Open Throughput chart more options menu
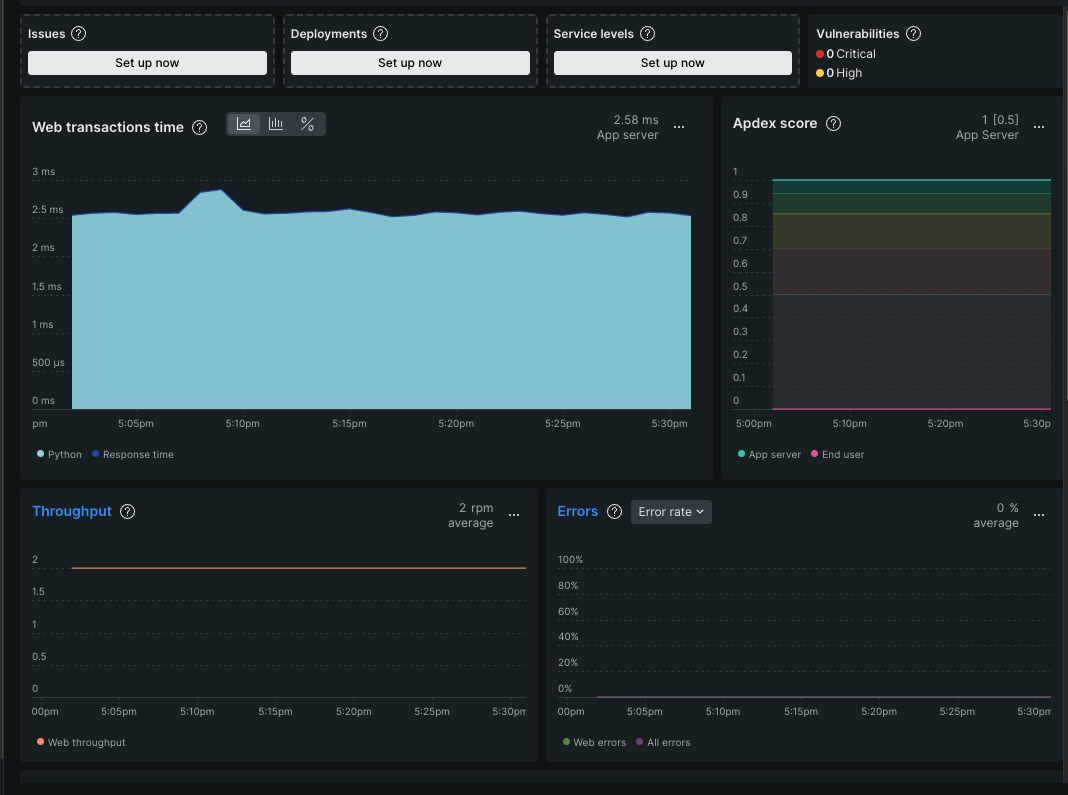1068x795 pixels. (514, 515)
